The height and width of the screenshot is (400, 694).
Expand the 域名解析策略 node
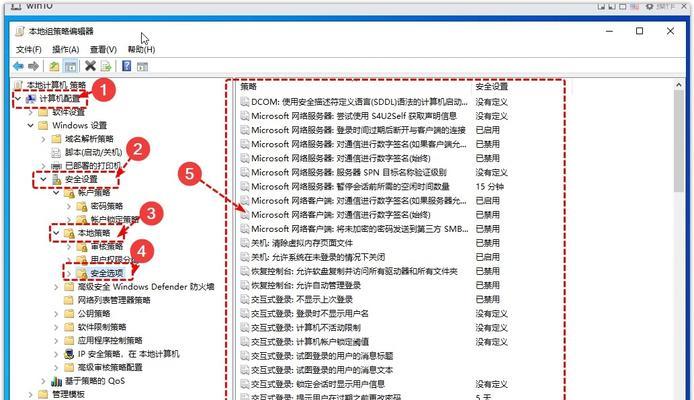(43, 139)
